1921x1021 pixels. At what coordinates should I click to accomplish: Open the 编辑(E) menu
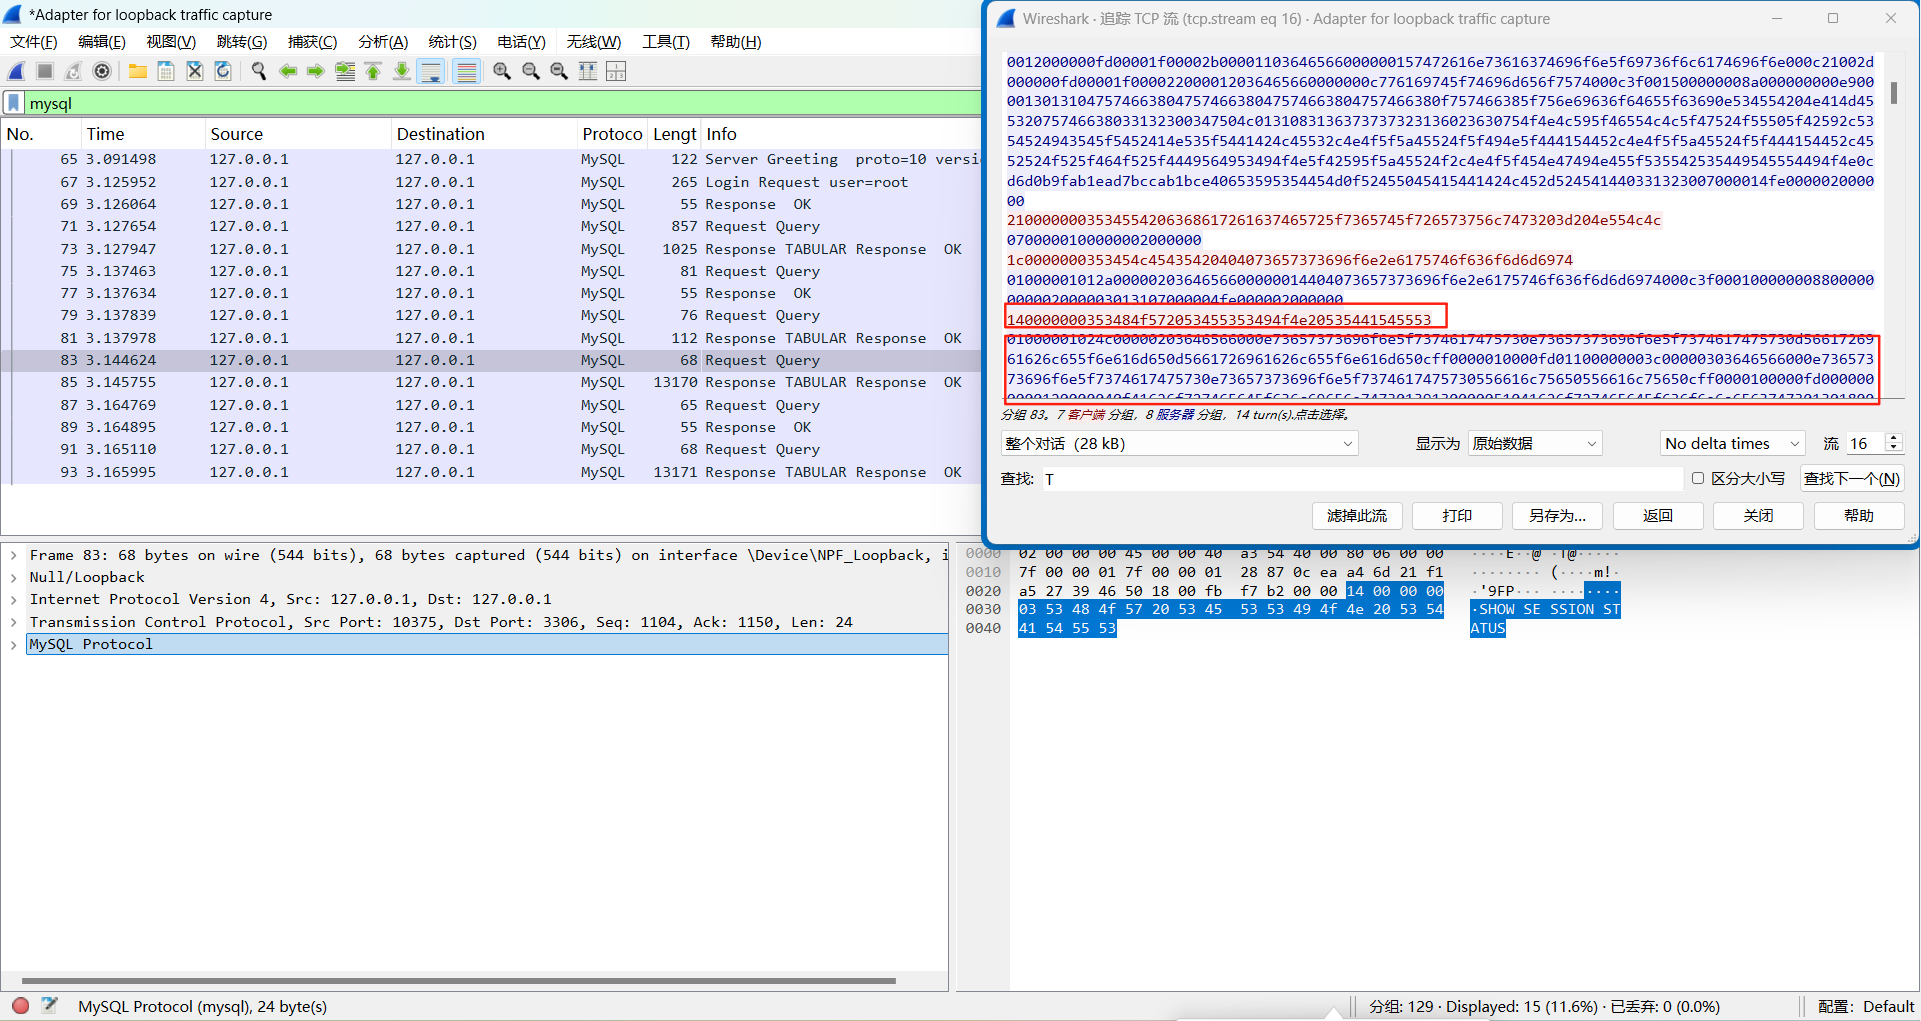(102, 41)
